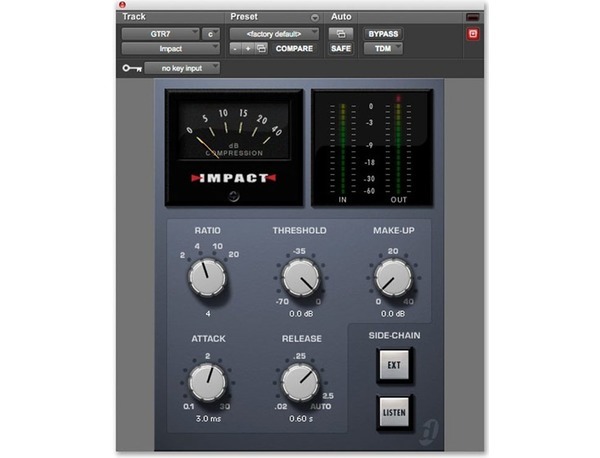Click the round emblem below IMPACT logo
The width and height of the screenshot is (600, 458).
click(x=234, y=196)
